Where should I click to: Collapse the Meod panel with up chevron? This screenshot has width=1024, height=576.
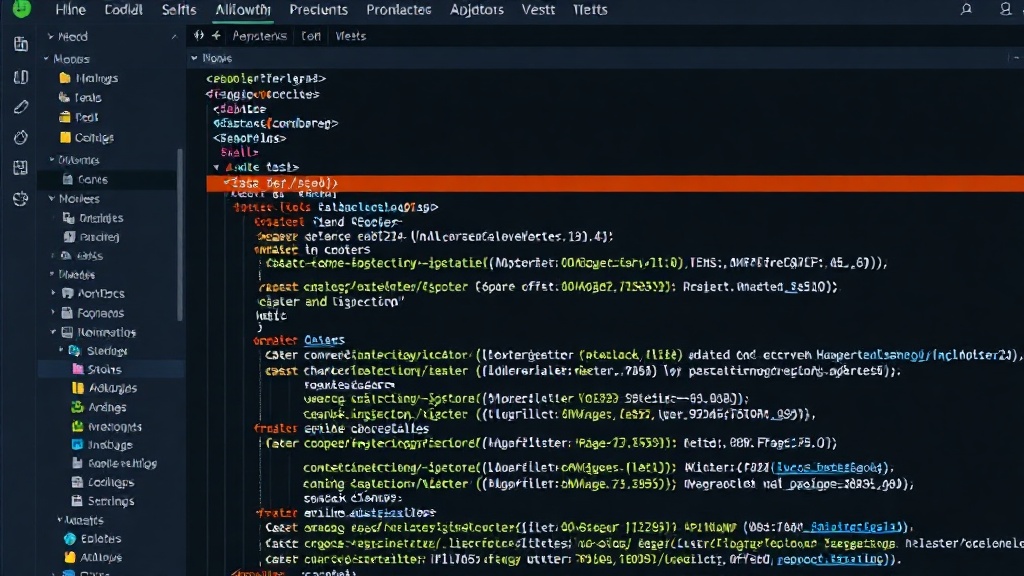[174, 37]
